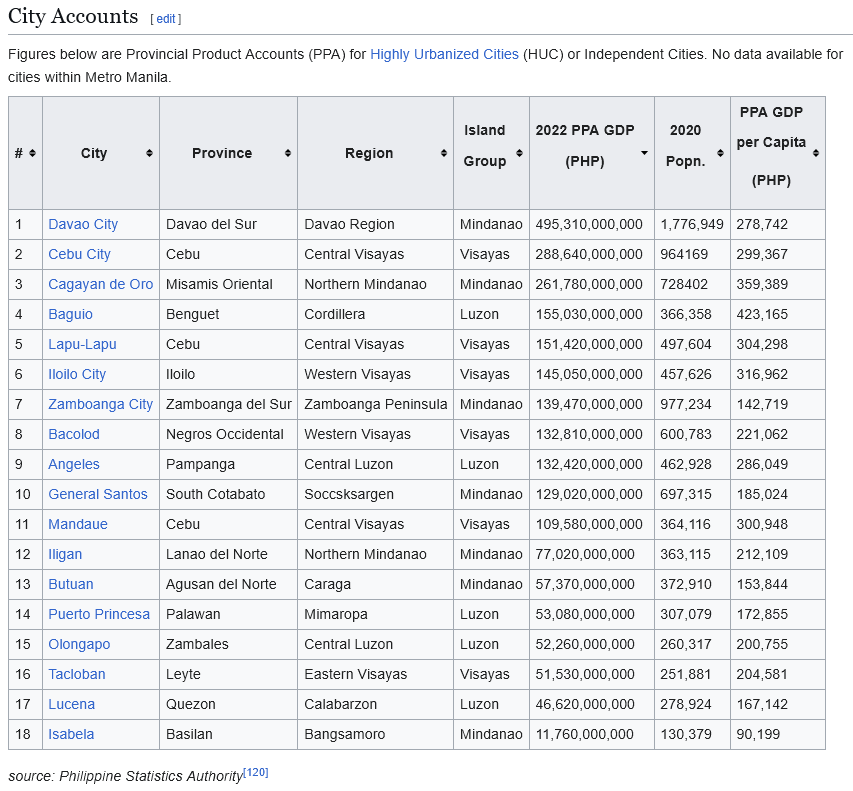Click the Eastern Visayas region cell
The width and height of the screenshot is (853, 791).
tap(375, 674)
